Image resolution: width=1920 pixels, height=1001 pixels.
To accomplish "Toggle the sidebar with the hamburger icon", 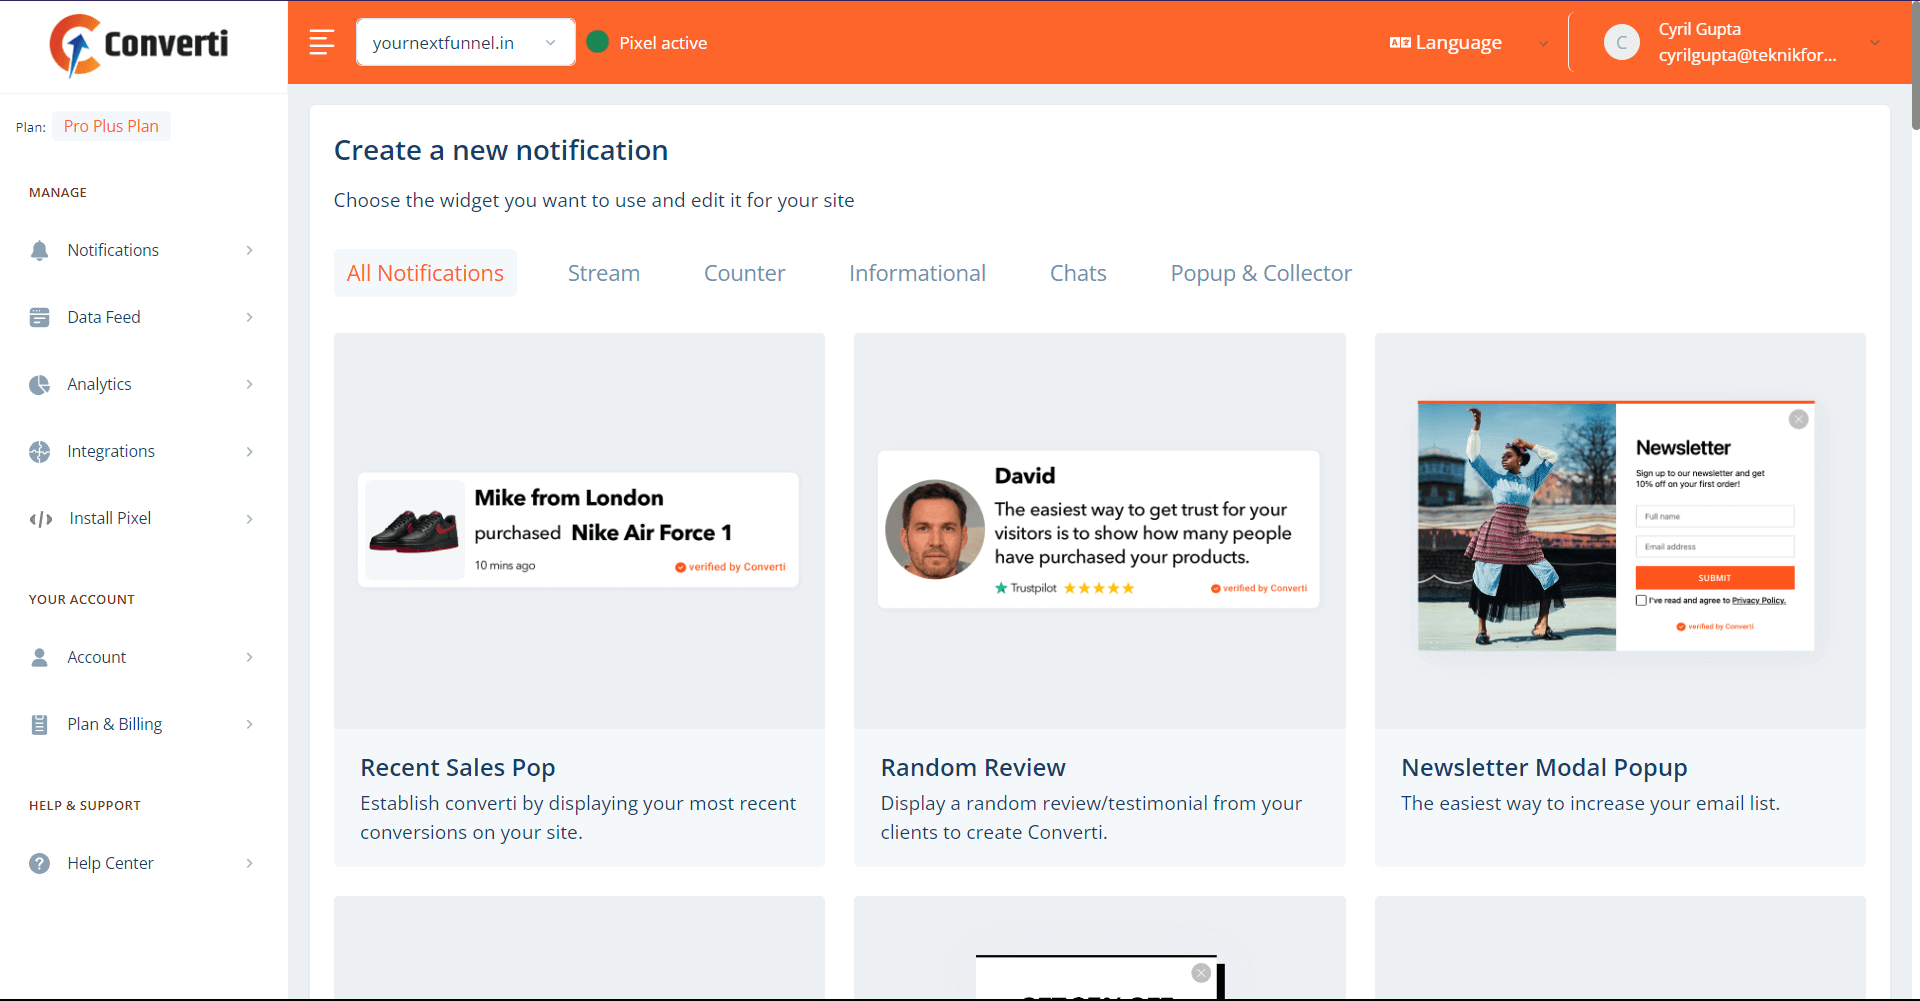I will pyautogui.click(x=321, y=42).
